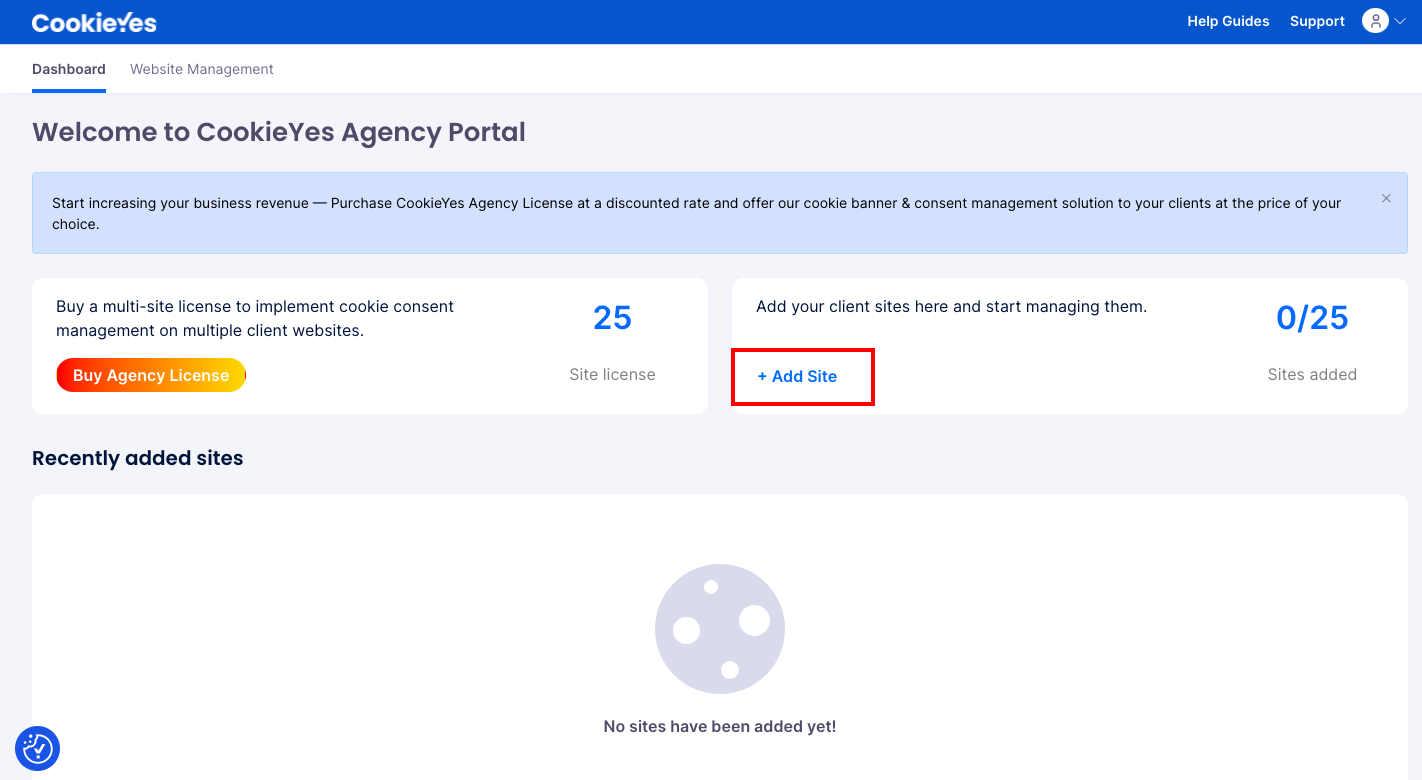This screenshot has height=780, width=1422.
Task: Click the 'Add your client sites here' description
Action: (x=951, y=307)
